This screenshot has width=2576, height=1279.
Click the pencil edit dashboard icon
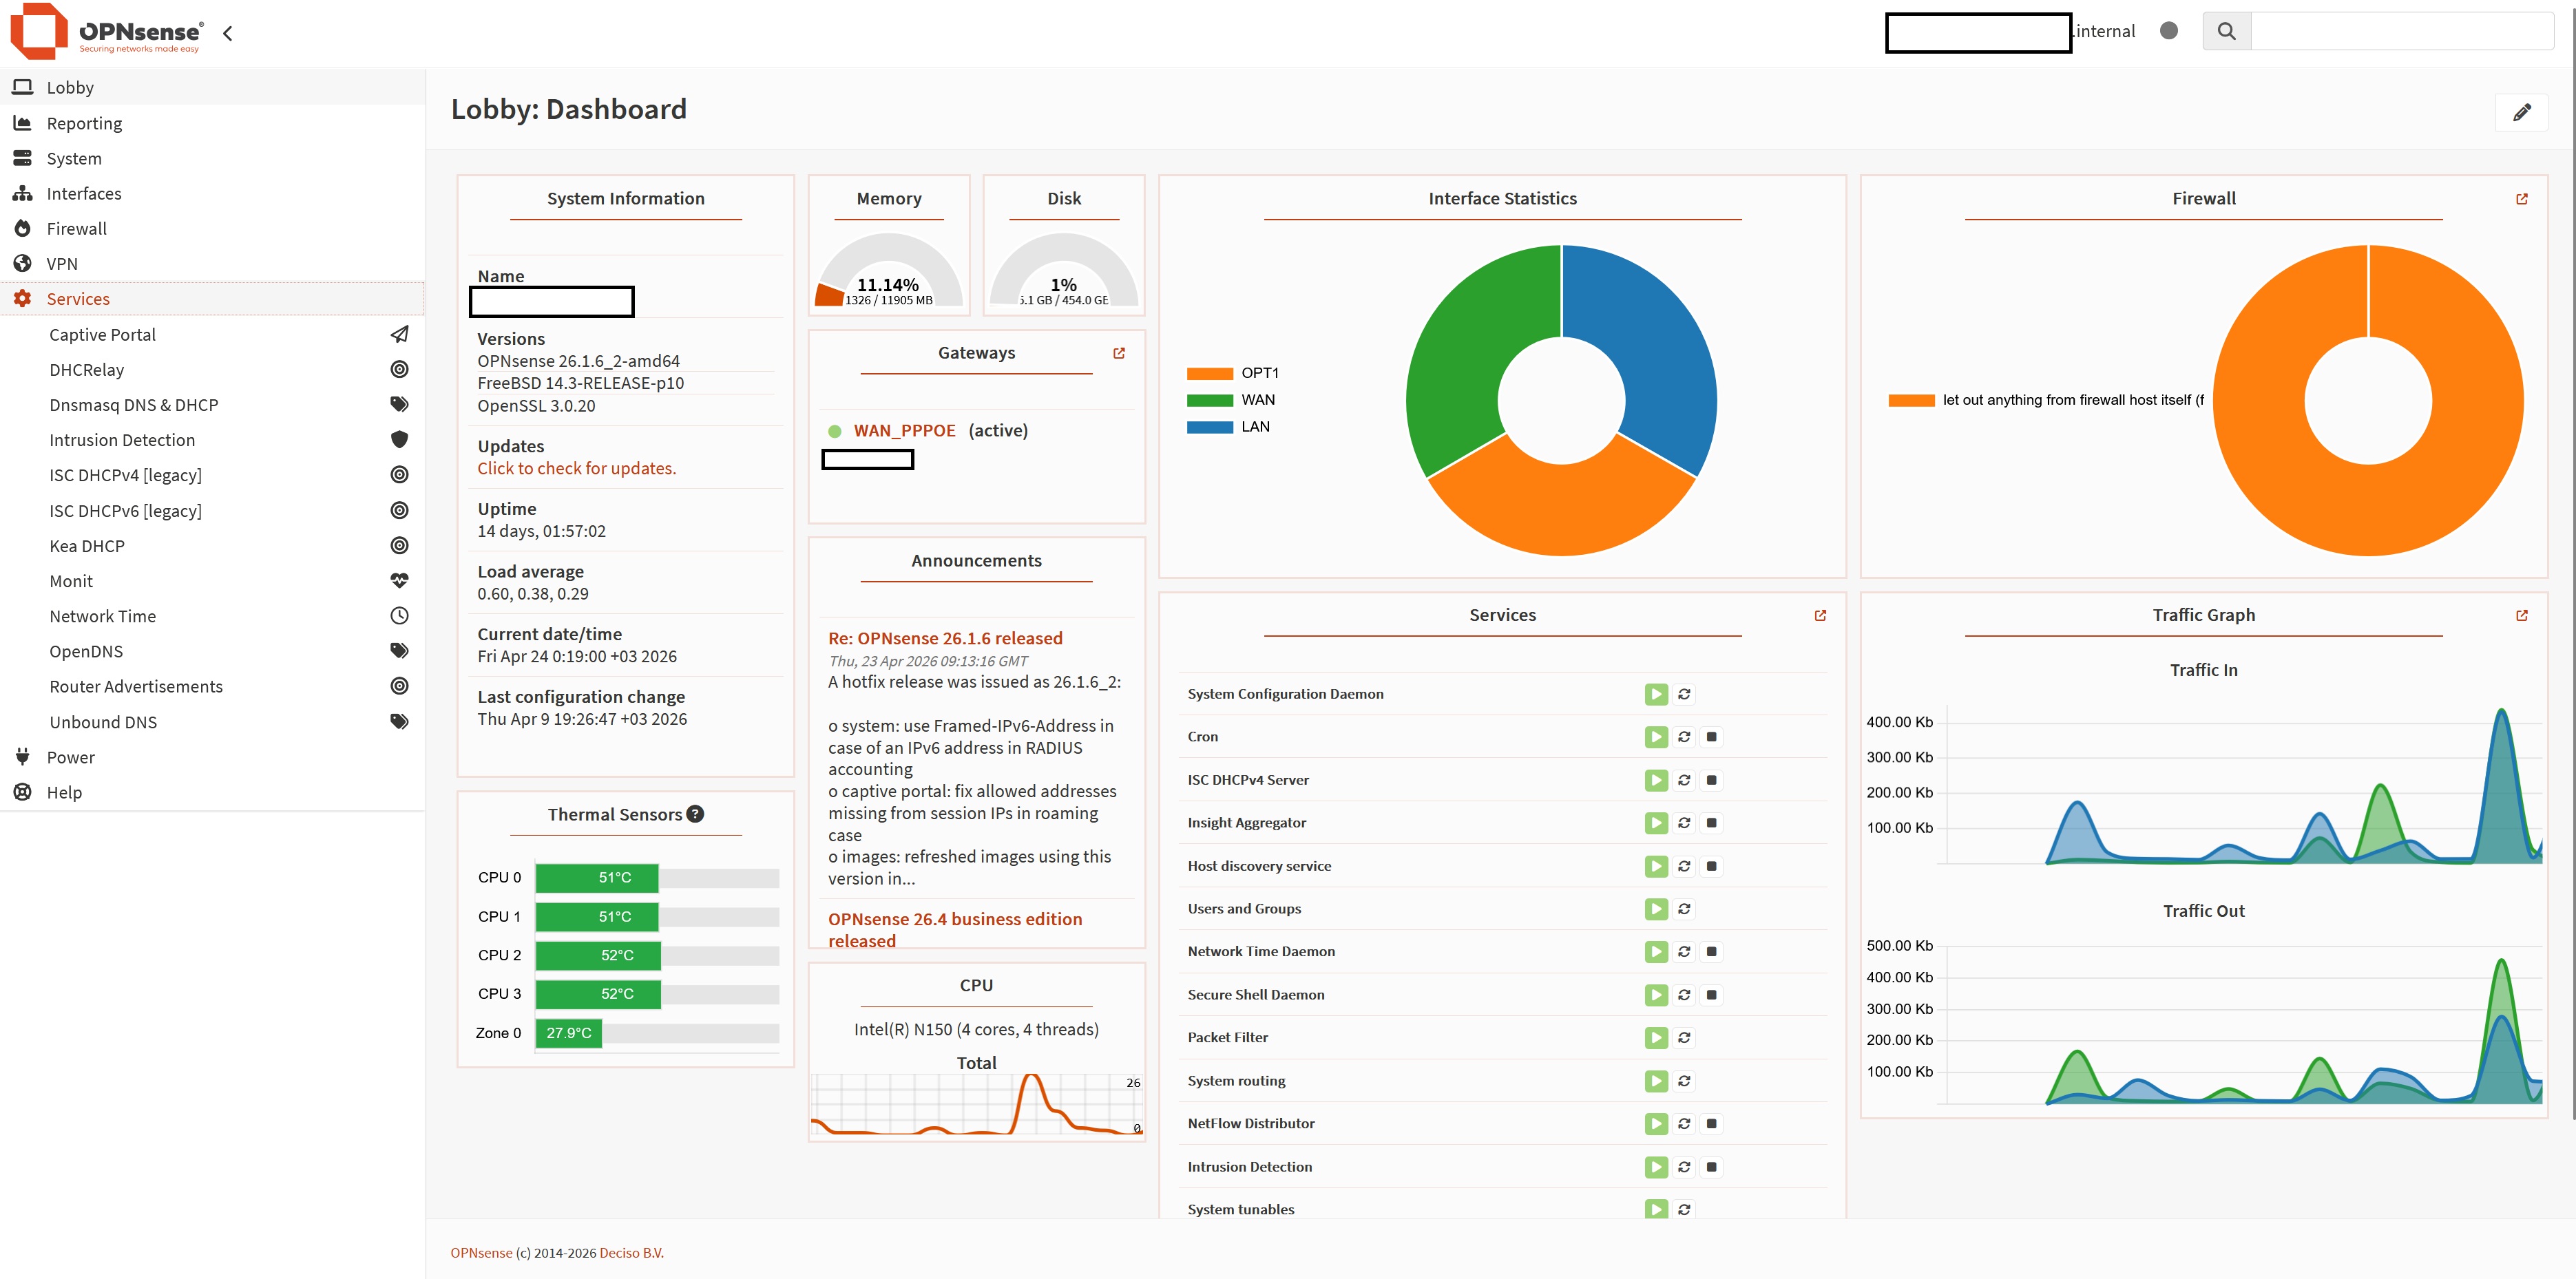tap(2521, 112)
